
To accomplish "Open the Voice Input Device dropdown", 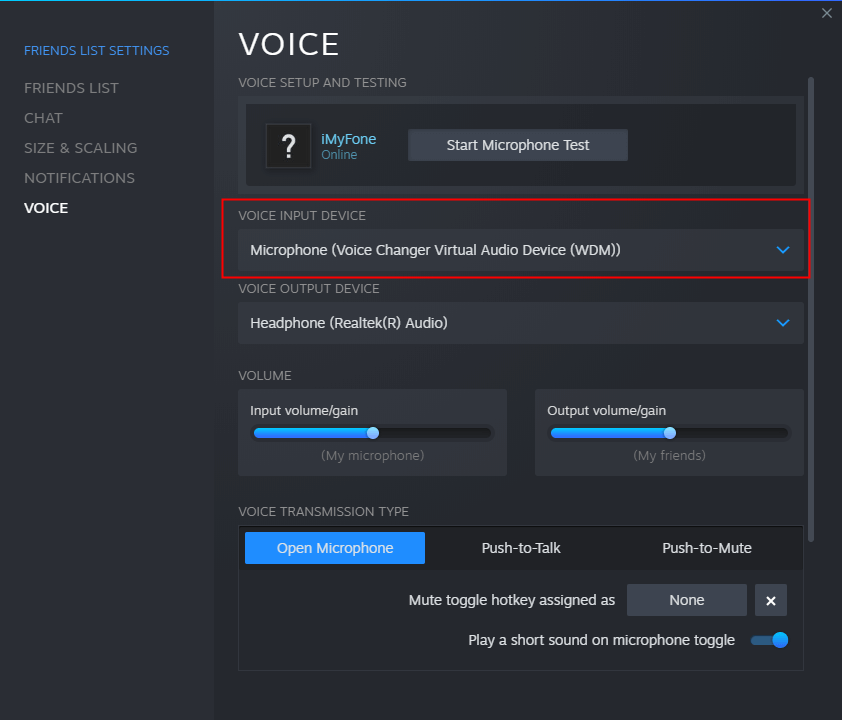I will tap(521, 250).
